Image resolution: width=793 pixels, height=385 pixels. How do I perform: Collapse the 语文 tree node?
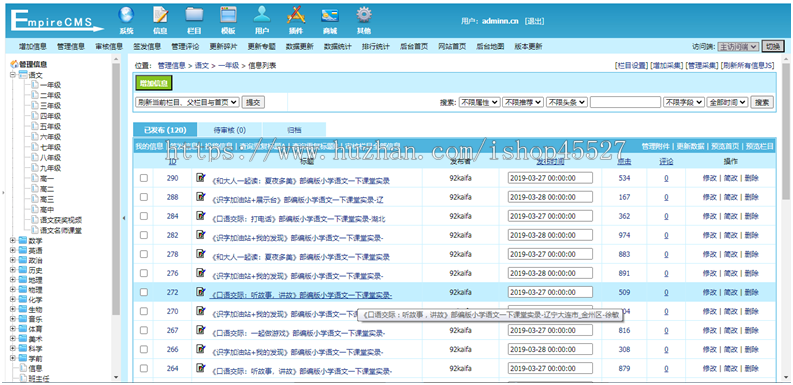tap(13, 75)
